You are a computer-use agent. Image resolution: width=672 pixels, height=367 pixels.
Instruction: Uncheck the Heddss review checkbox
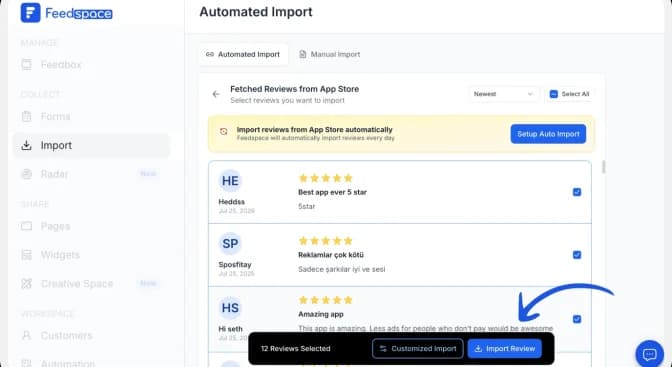click(577, 192)
